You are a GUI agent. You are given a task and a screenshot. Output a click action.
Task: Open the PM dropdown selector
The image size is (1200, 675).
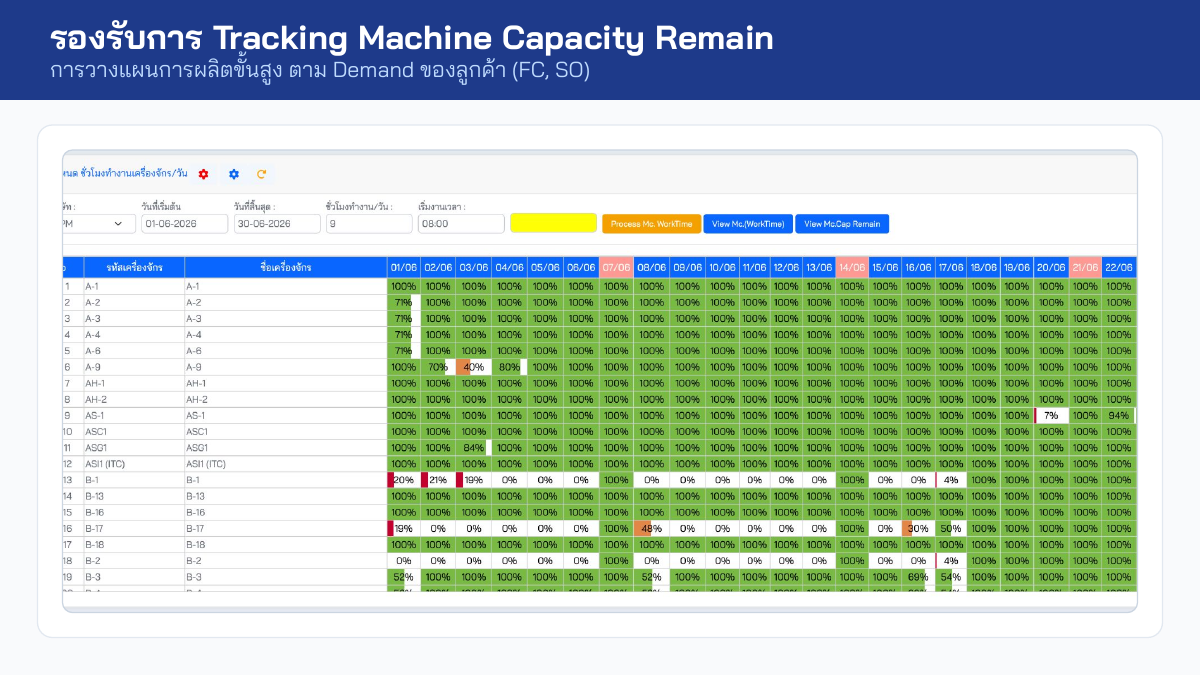(x=98, y=224)
